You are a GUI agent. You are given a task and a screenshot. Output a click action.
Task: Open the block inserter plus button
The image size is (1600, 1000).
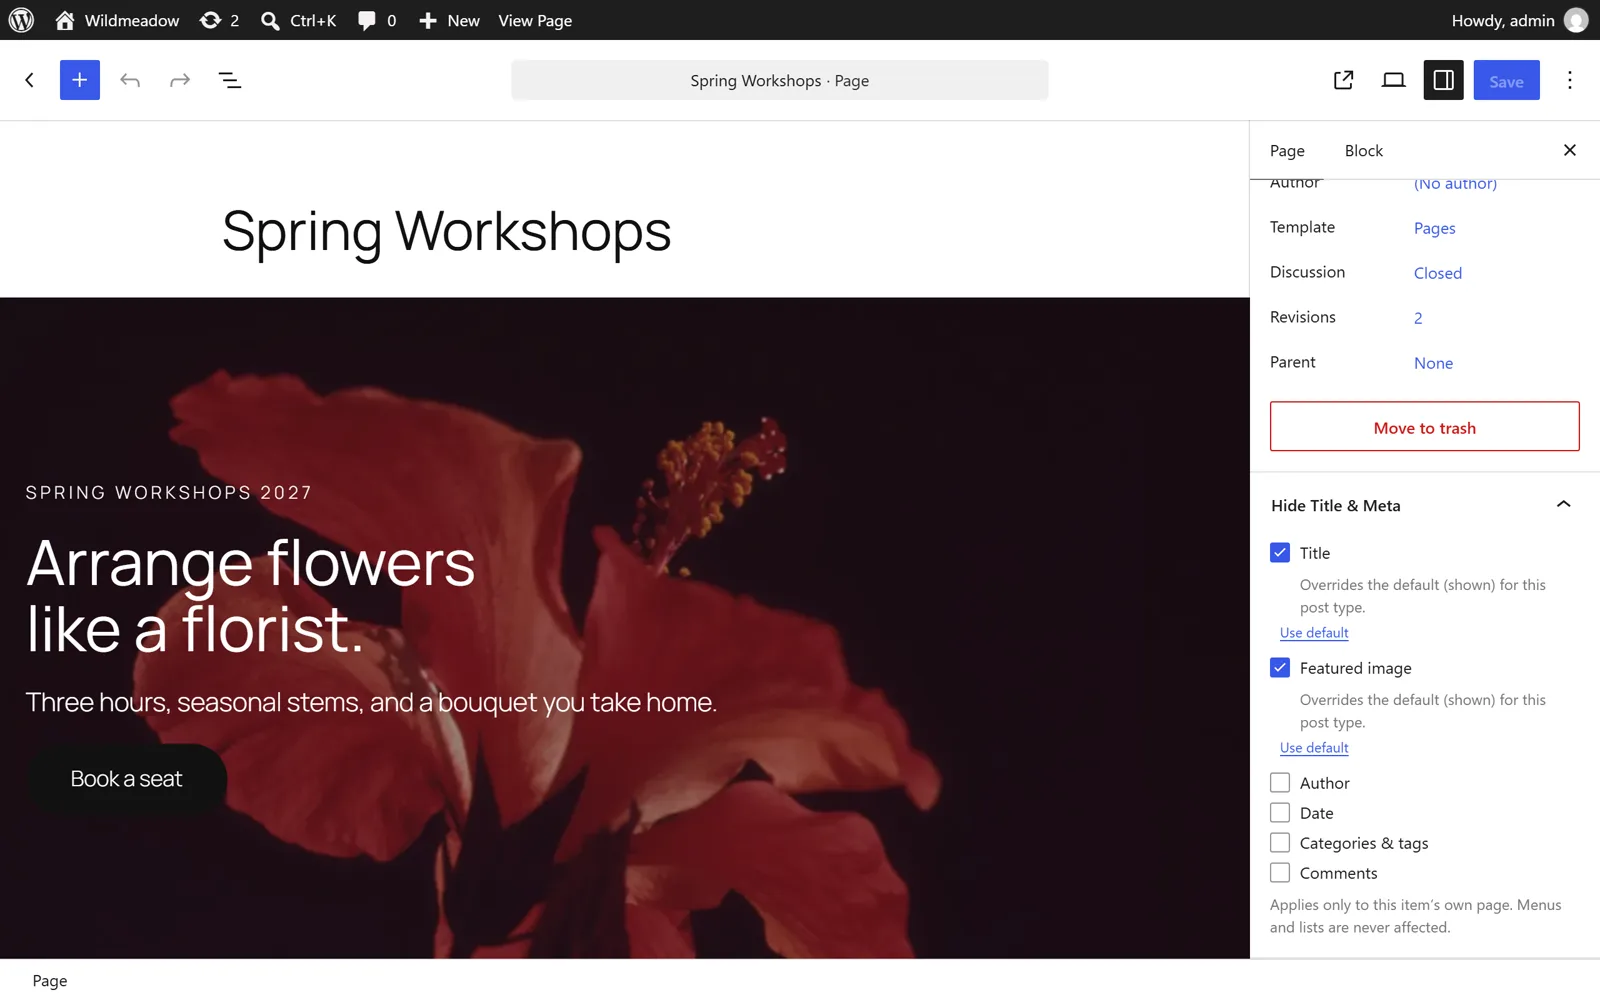[x=80, y=80]
